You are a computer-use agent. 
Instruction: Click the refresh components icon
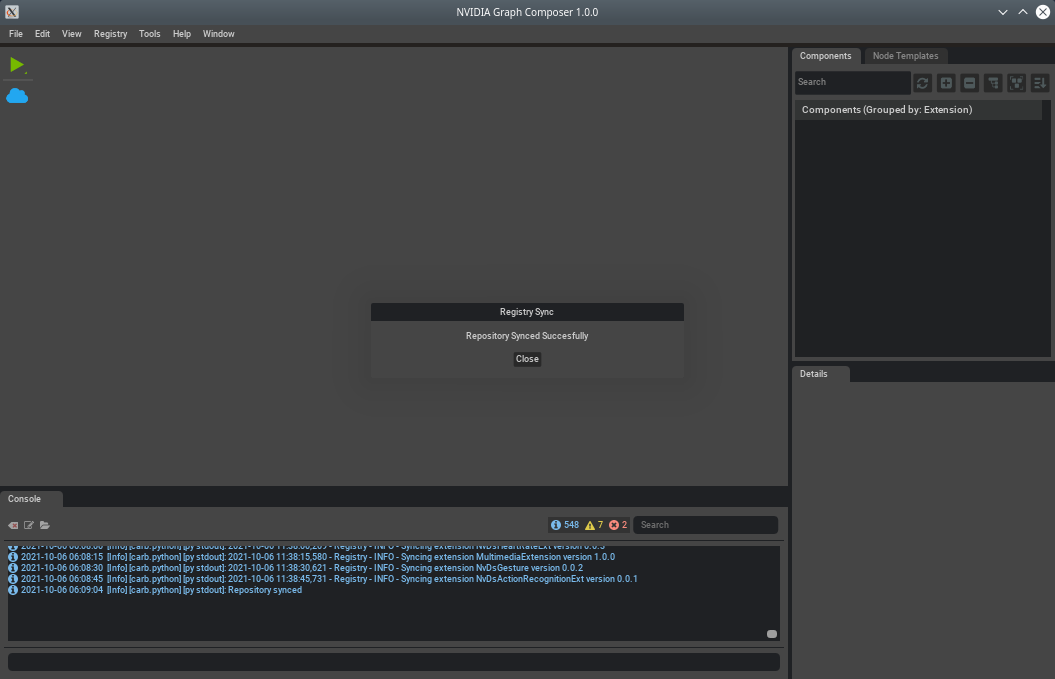922,83
